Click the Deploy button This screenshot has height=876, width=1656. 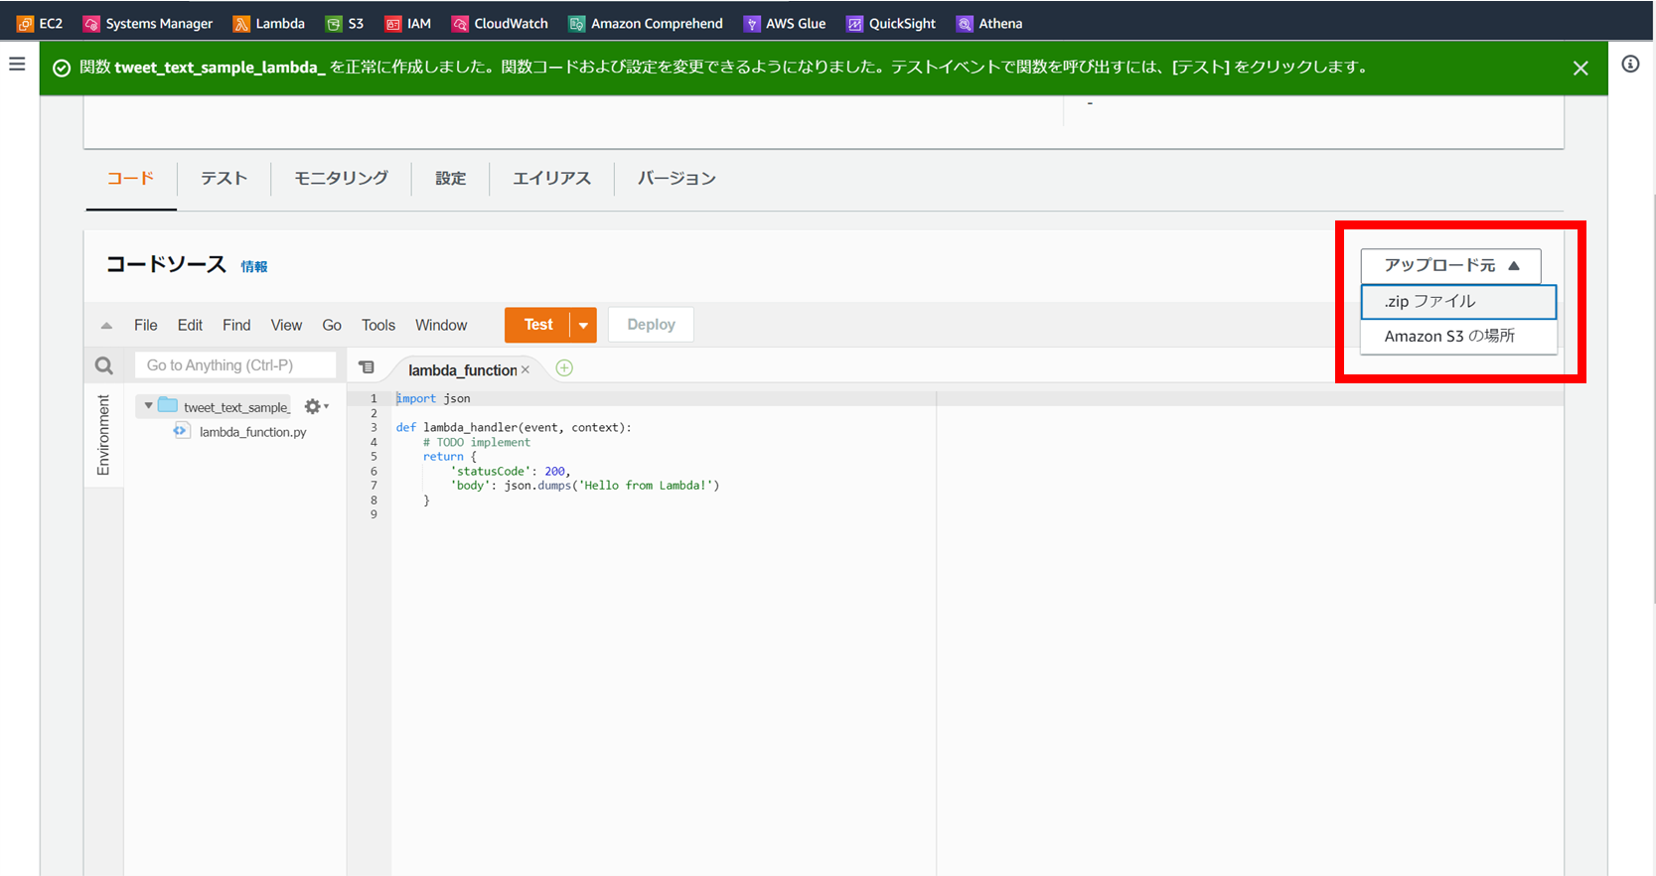651,325
